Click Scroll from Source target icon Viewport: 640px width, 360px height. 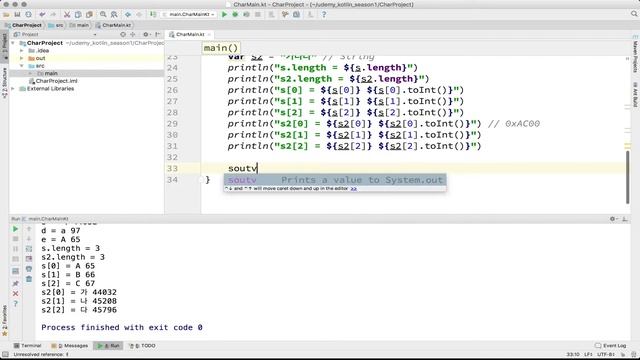[x=123, y=35]
